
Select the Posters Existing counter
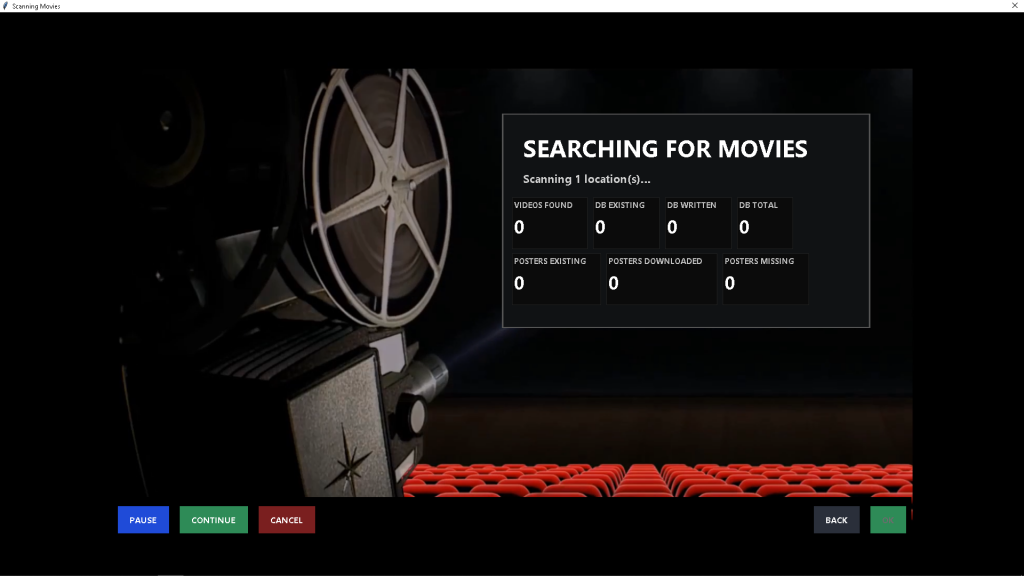(x=555, y=278)
